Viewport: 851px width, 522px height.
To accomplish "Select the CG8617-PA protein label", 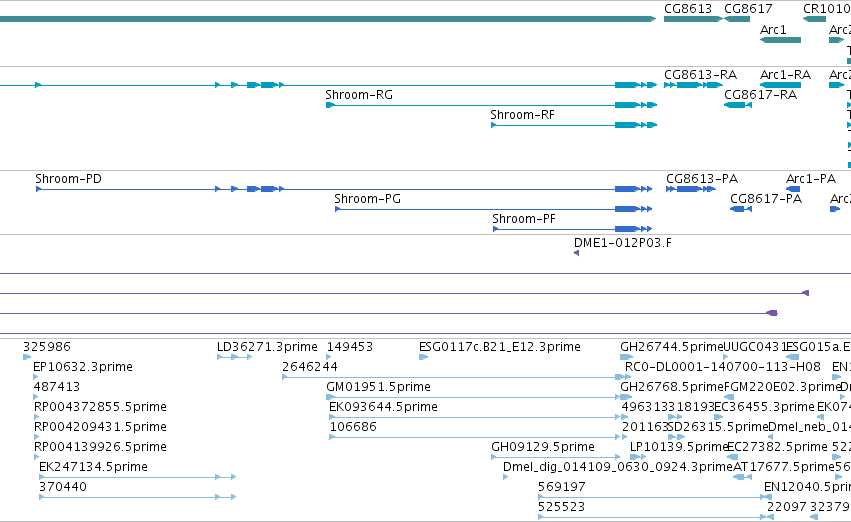I will point(766,199).
